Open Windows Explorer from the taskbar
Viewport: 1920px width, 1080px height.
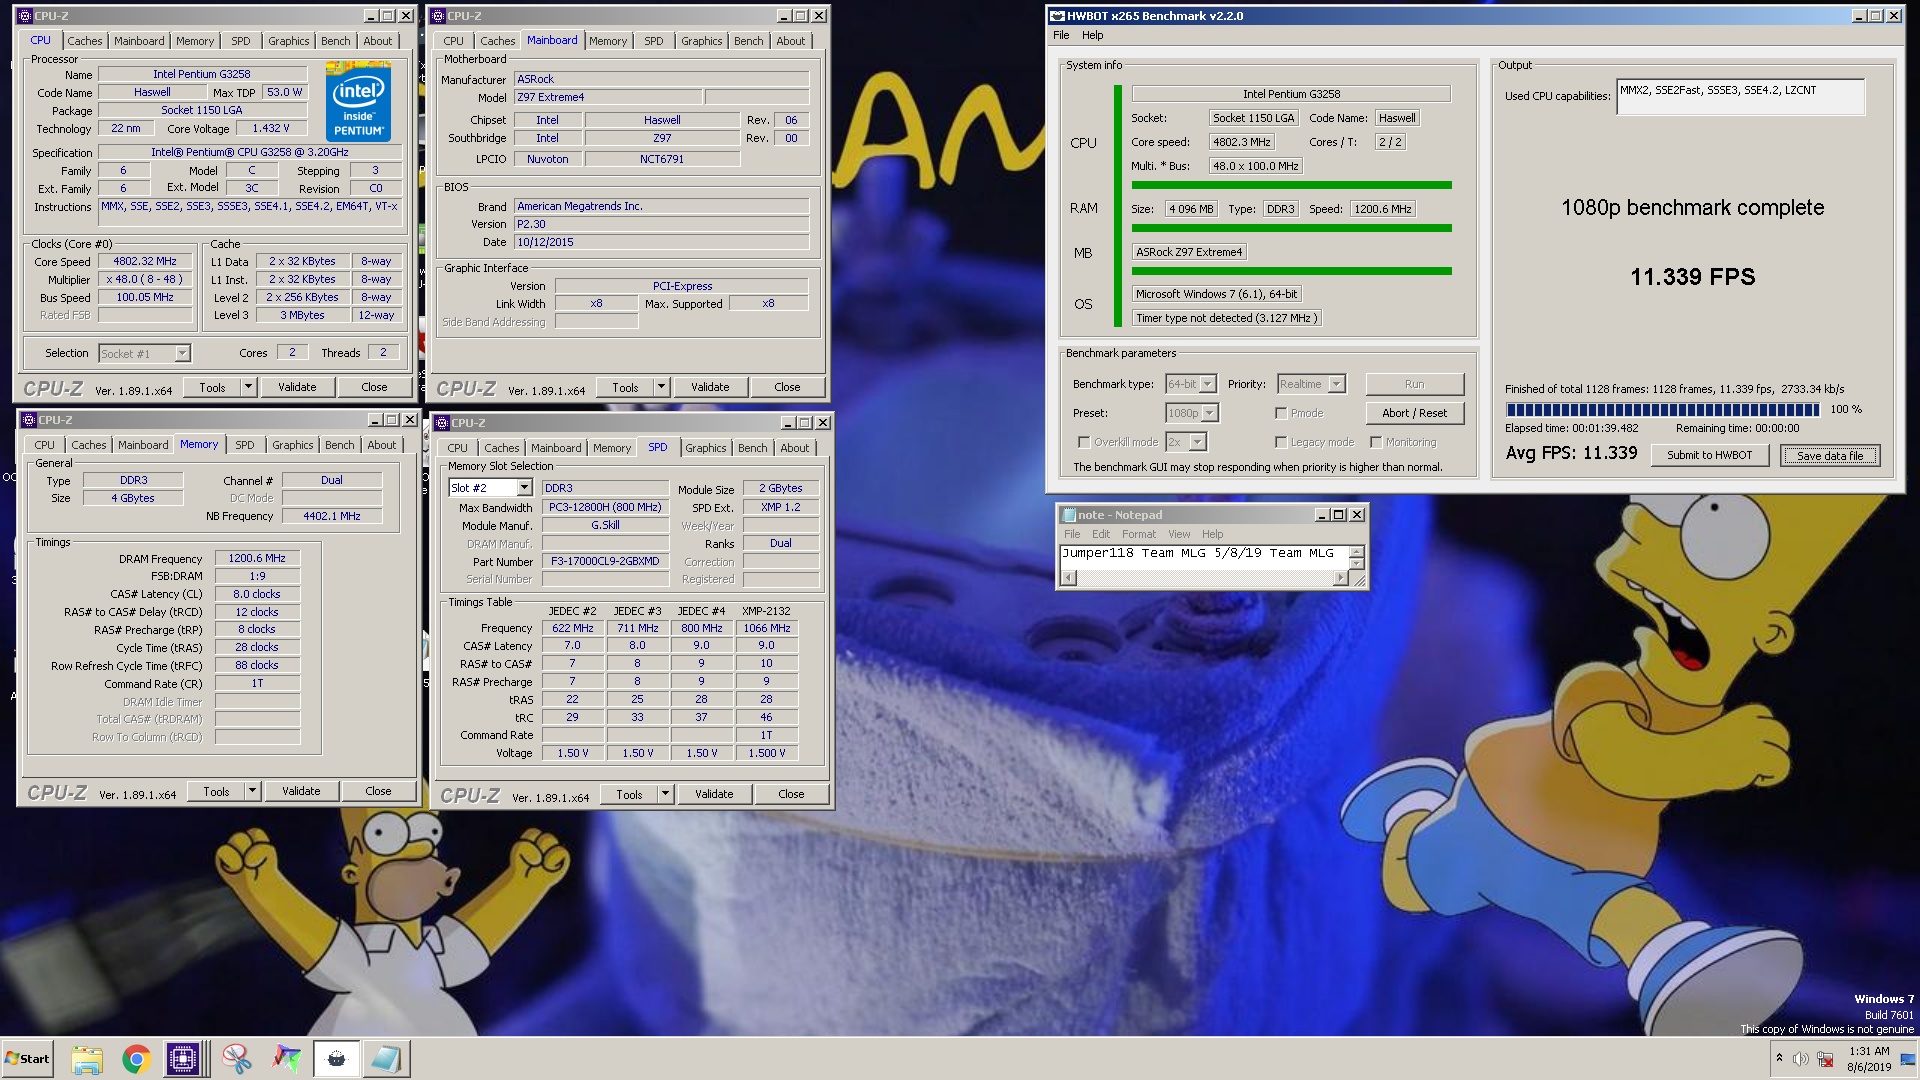point(87,1059)
